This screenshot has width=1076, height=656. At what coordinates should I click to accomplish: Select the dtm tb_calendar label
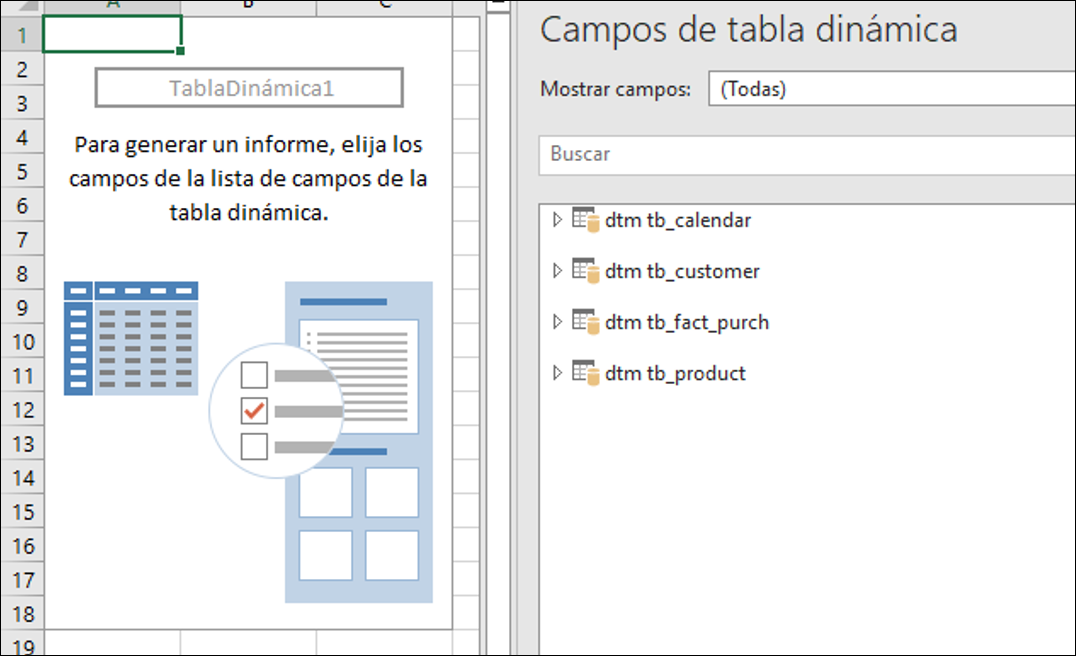(x=678, y=220)
